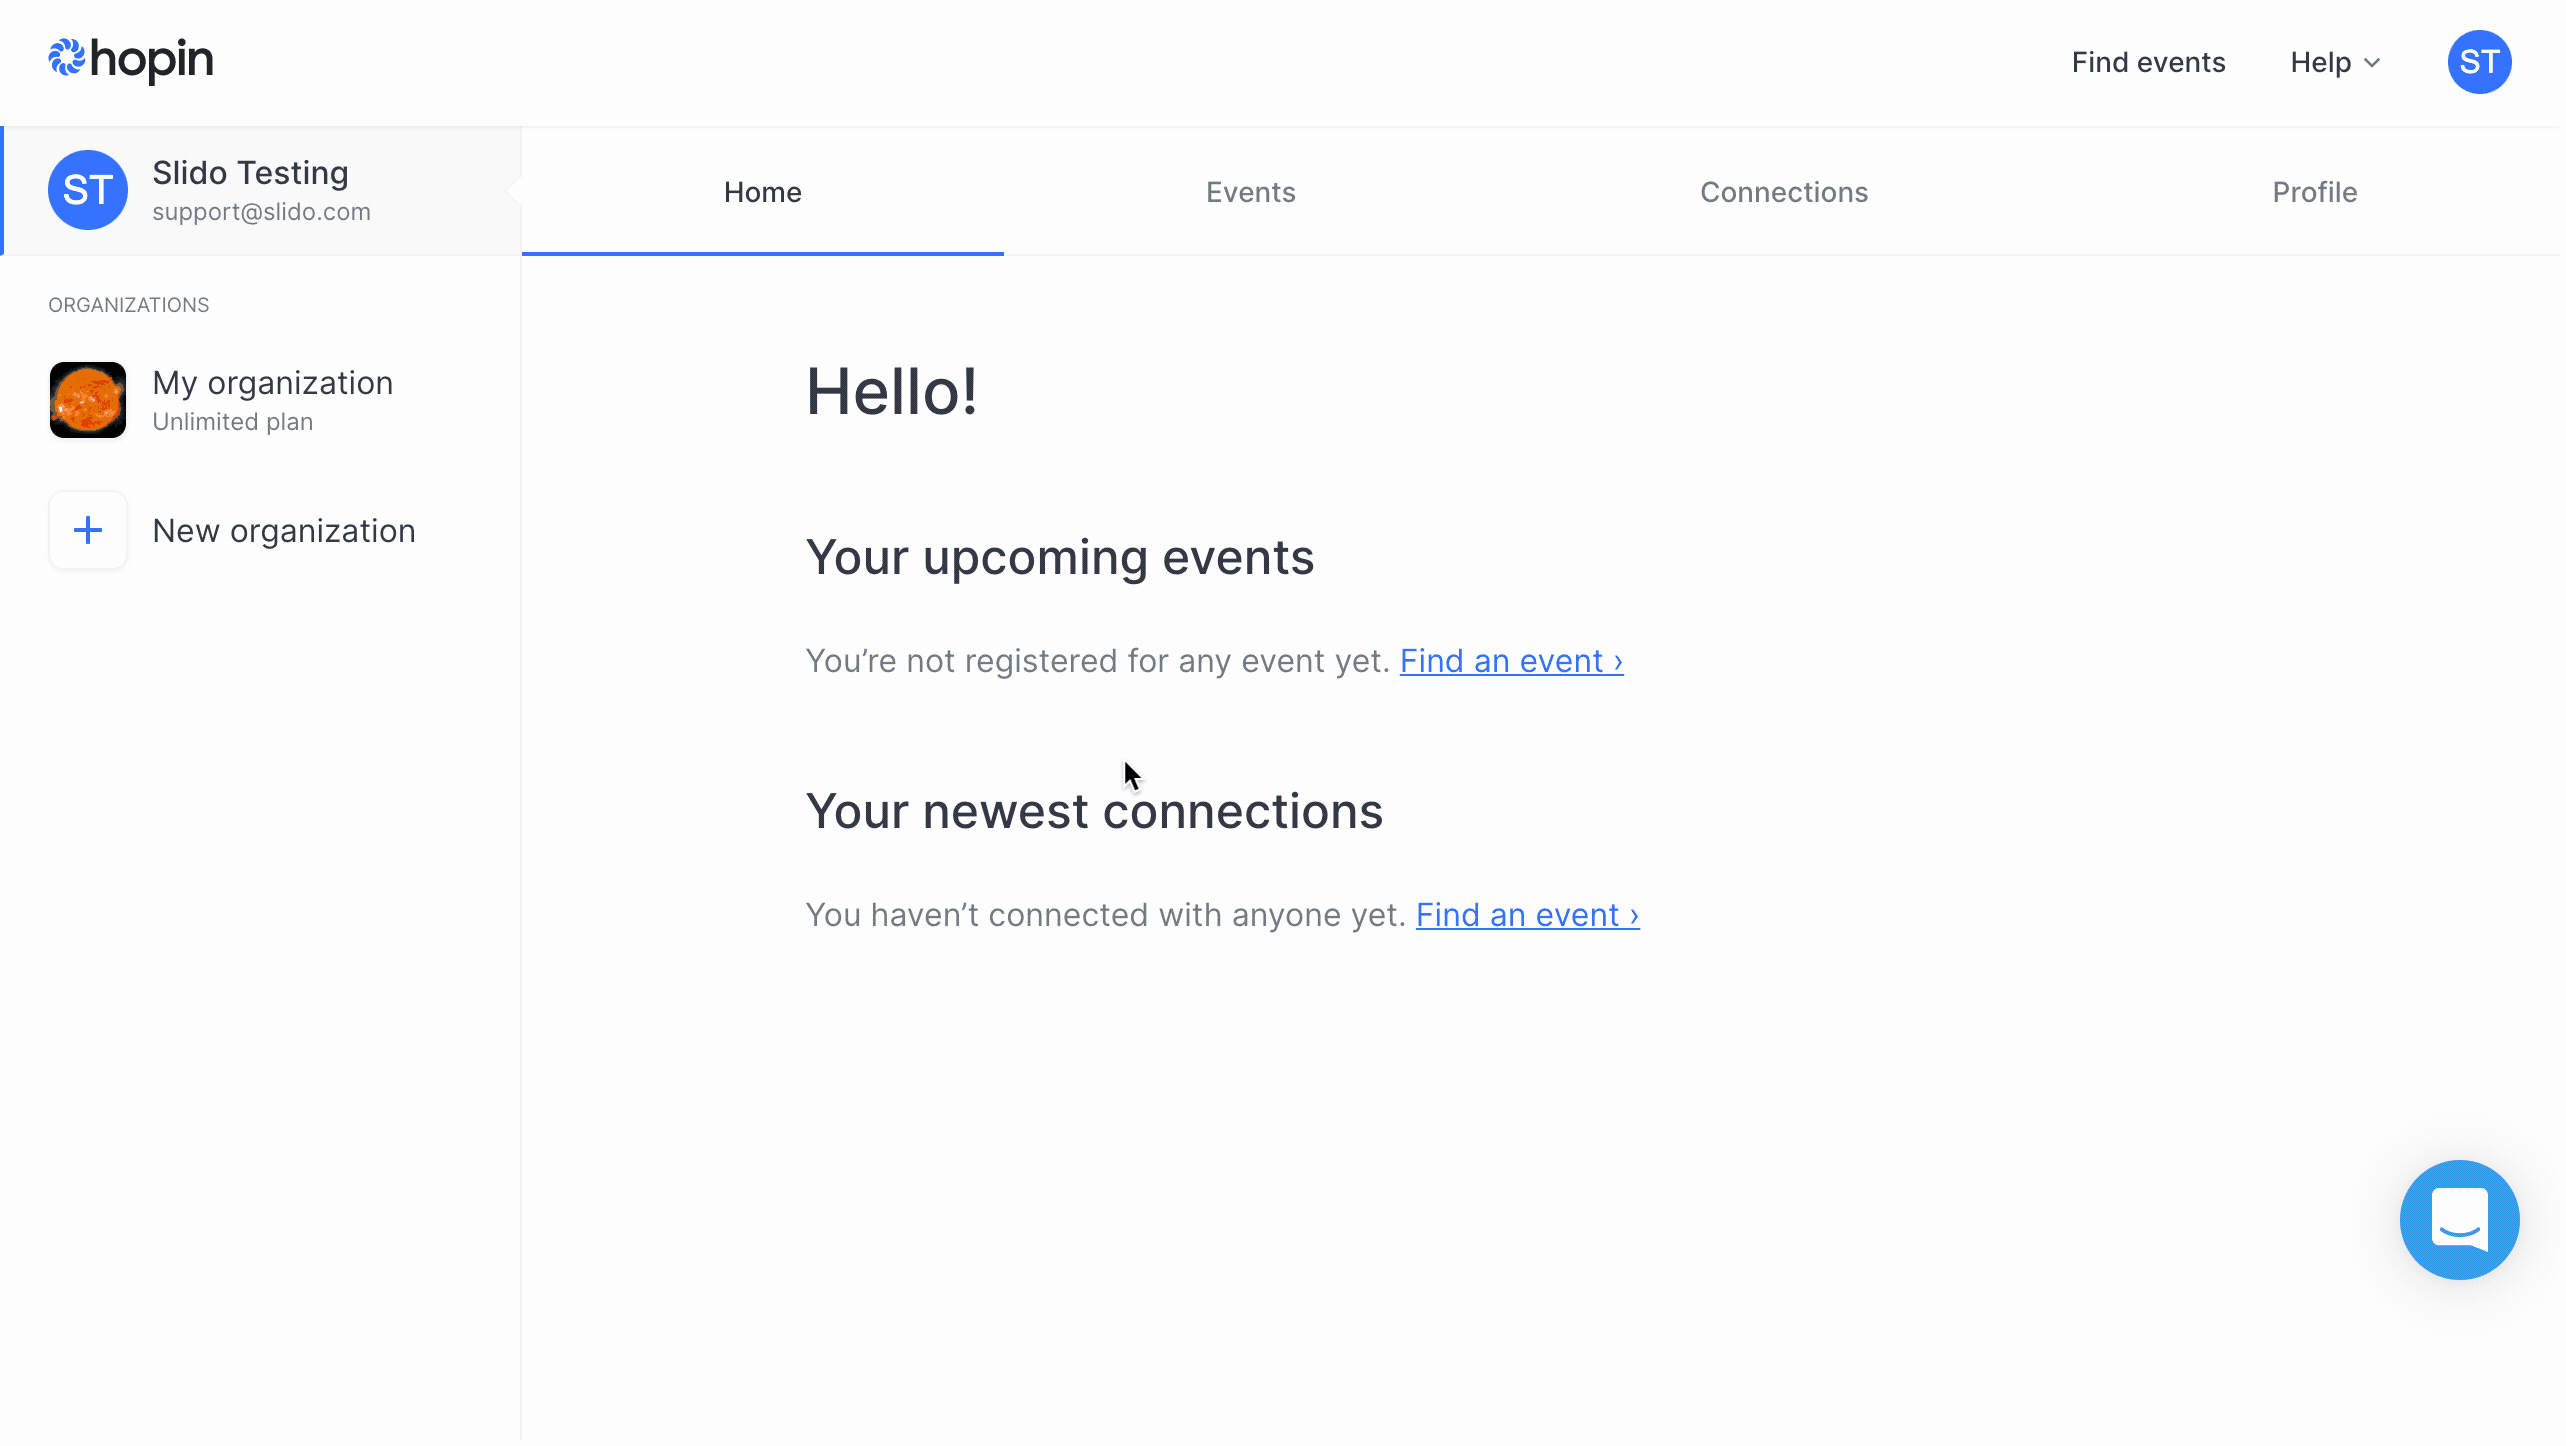This screenshot has width=2566, height=1446.
Task: Expand the Help dropdown
Action: pos(2336,62)
